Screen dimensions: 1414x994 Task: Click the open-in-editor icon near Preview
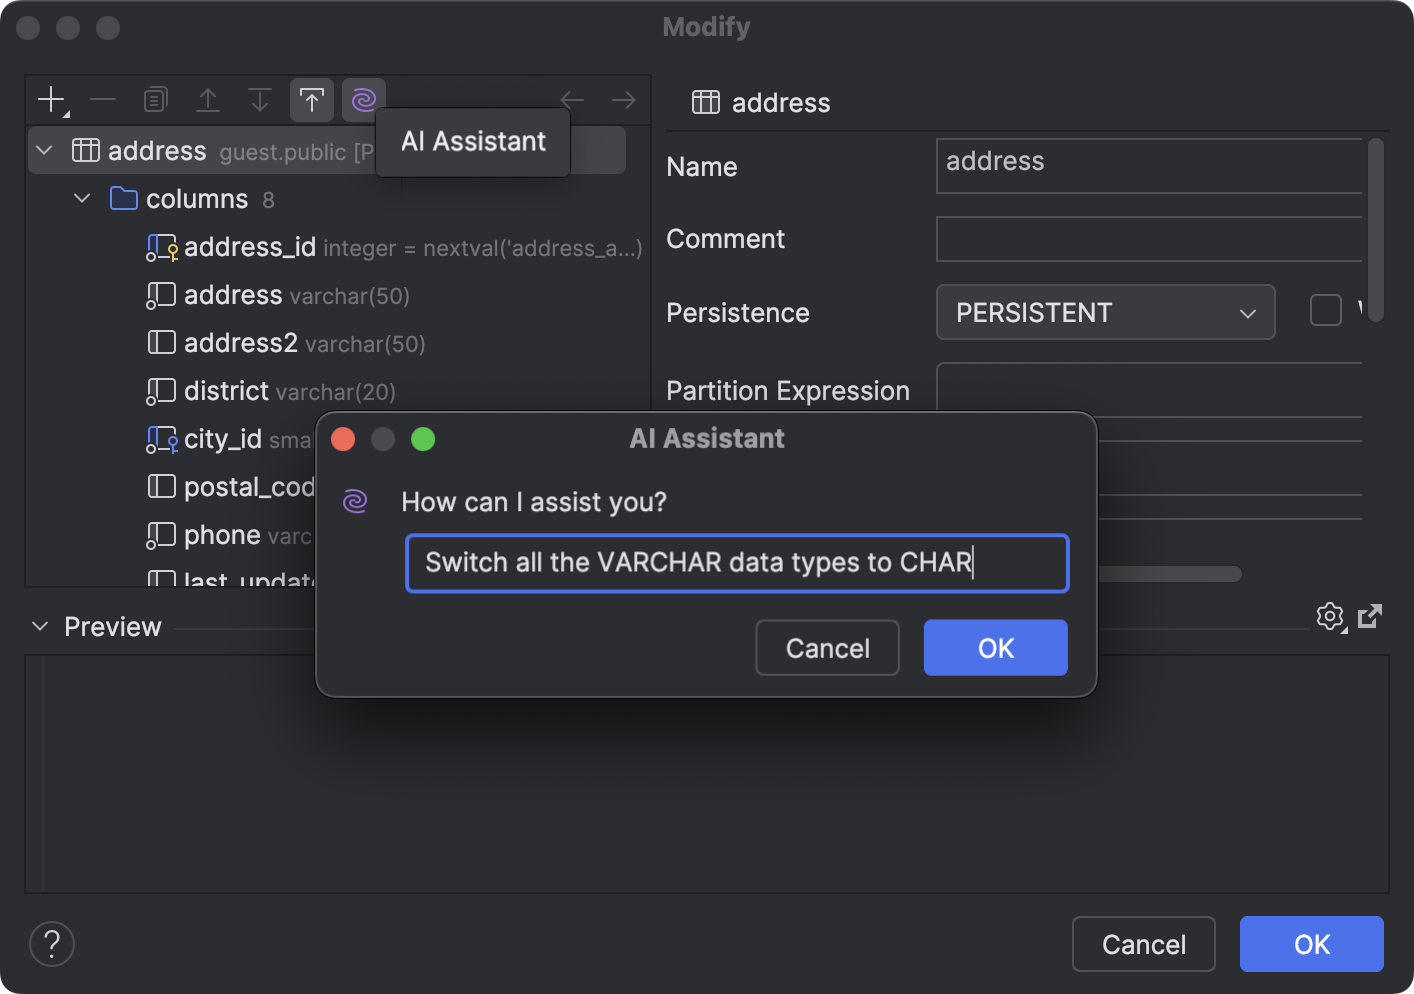point(1370,616)
